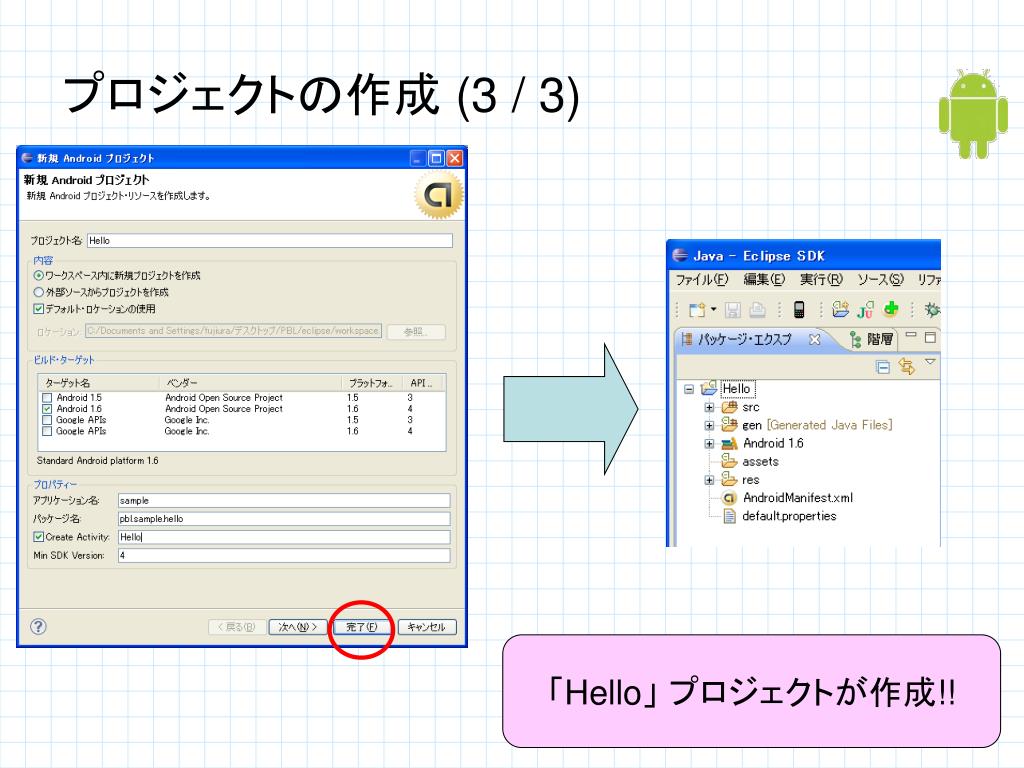
Task: Open the New wizard dropdown arrow
Action: point(713,310)
